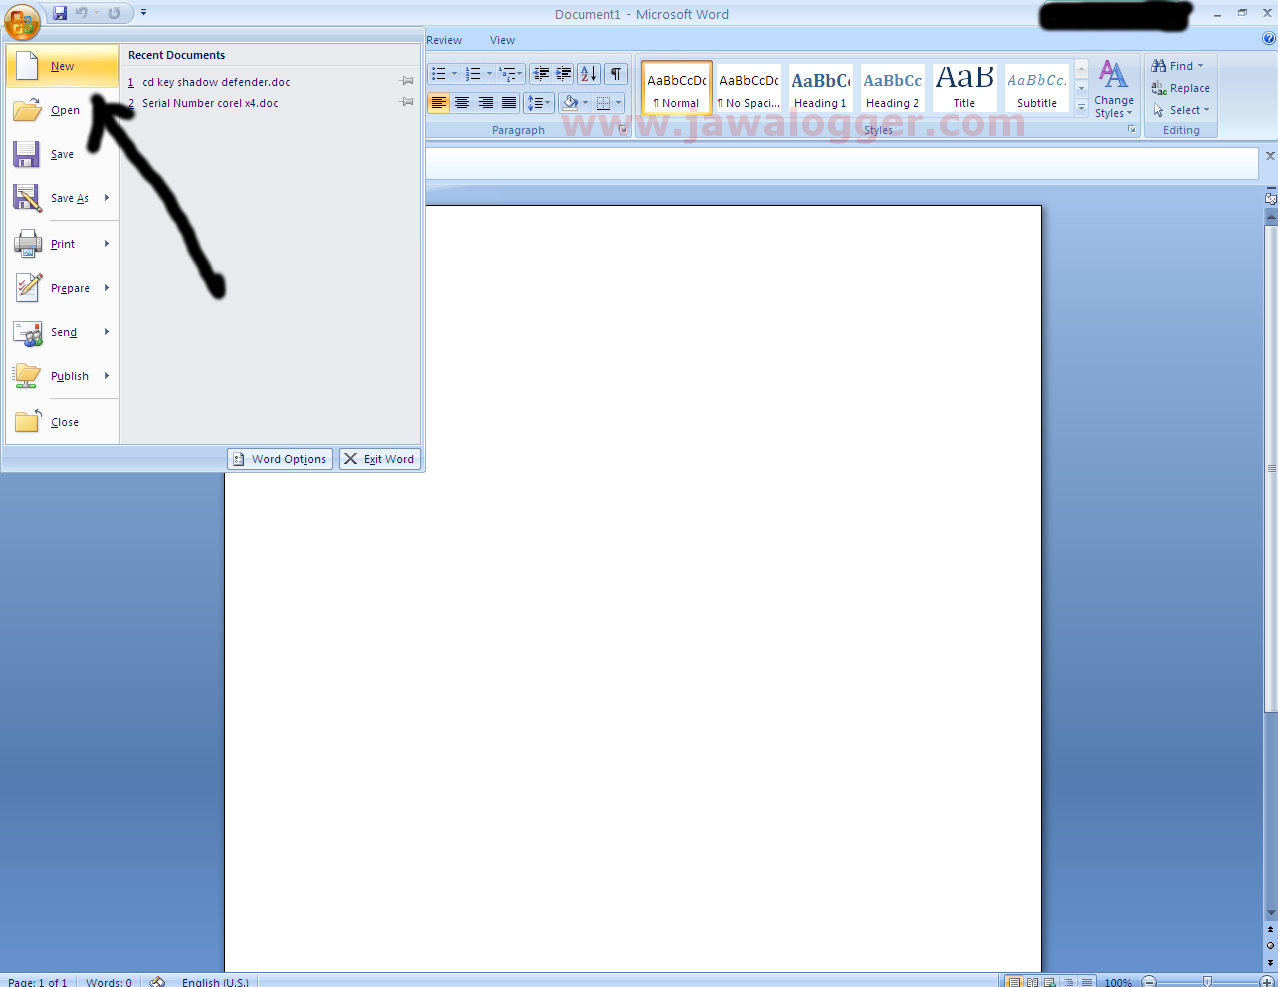Click the Undo arrow icon
The height and width of the screenshot is (987, 1278).
click(x=82, y=13)
